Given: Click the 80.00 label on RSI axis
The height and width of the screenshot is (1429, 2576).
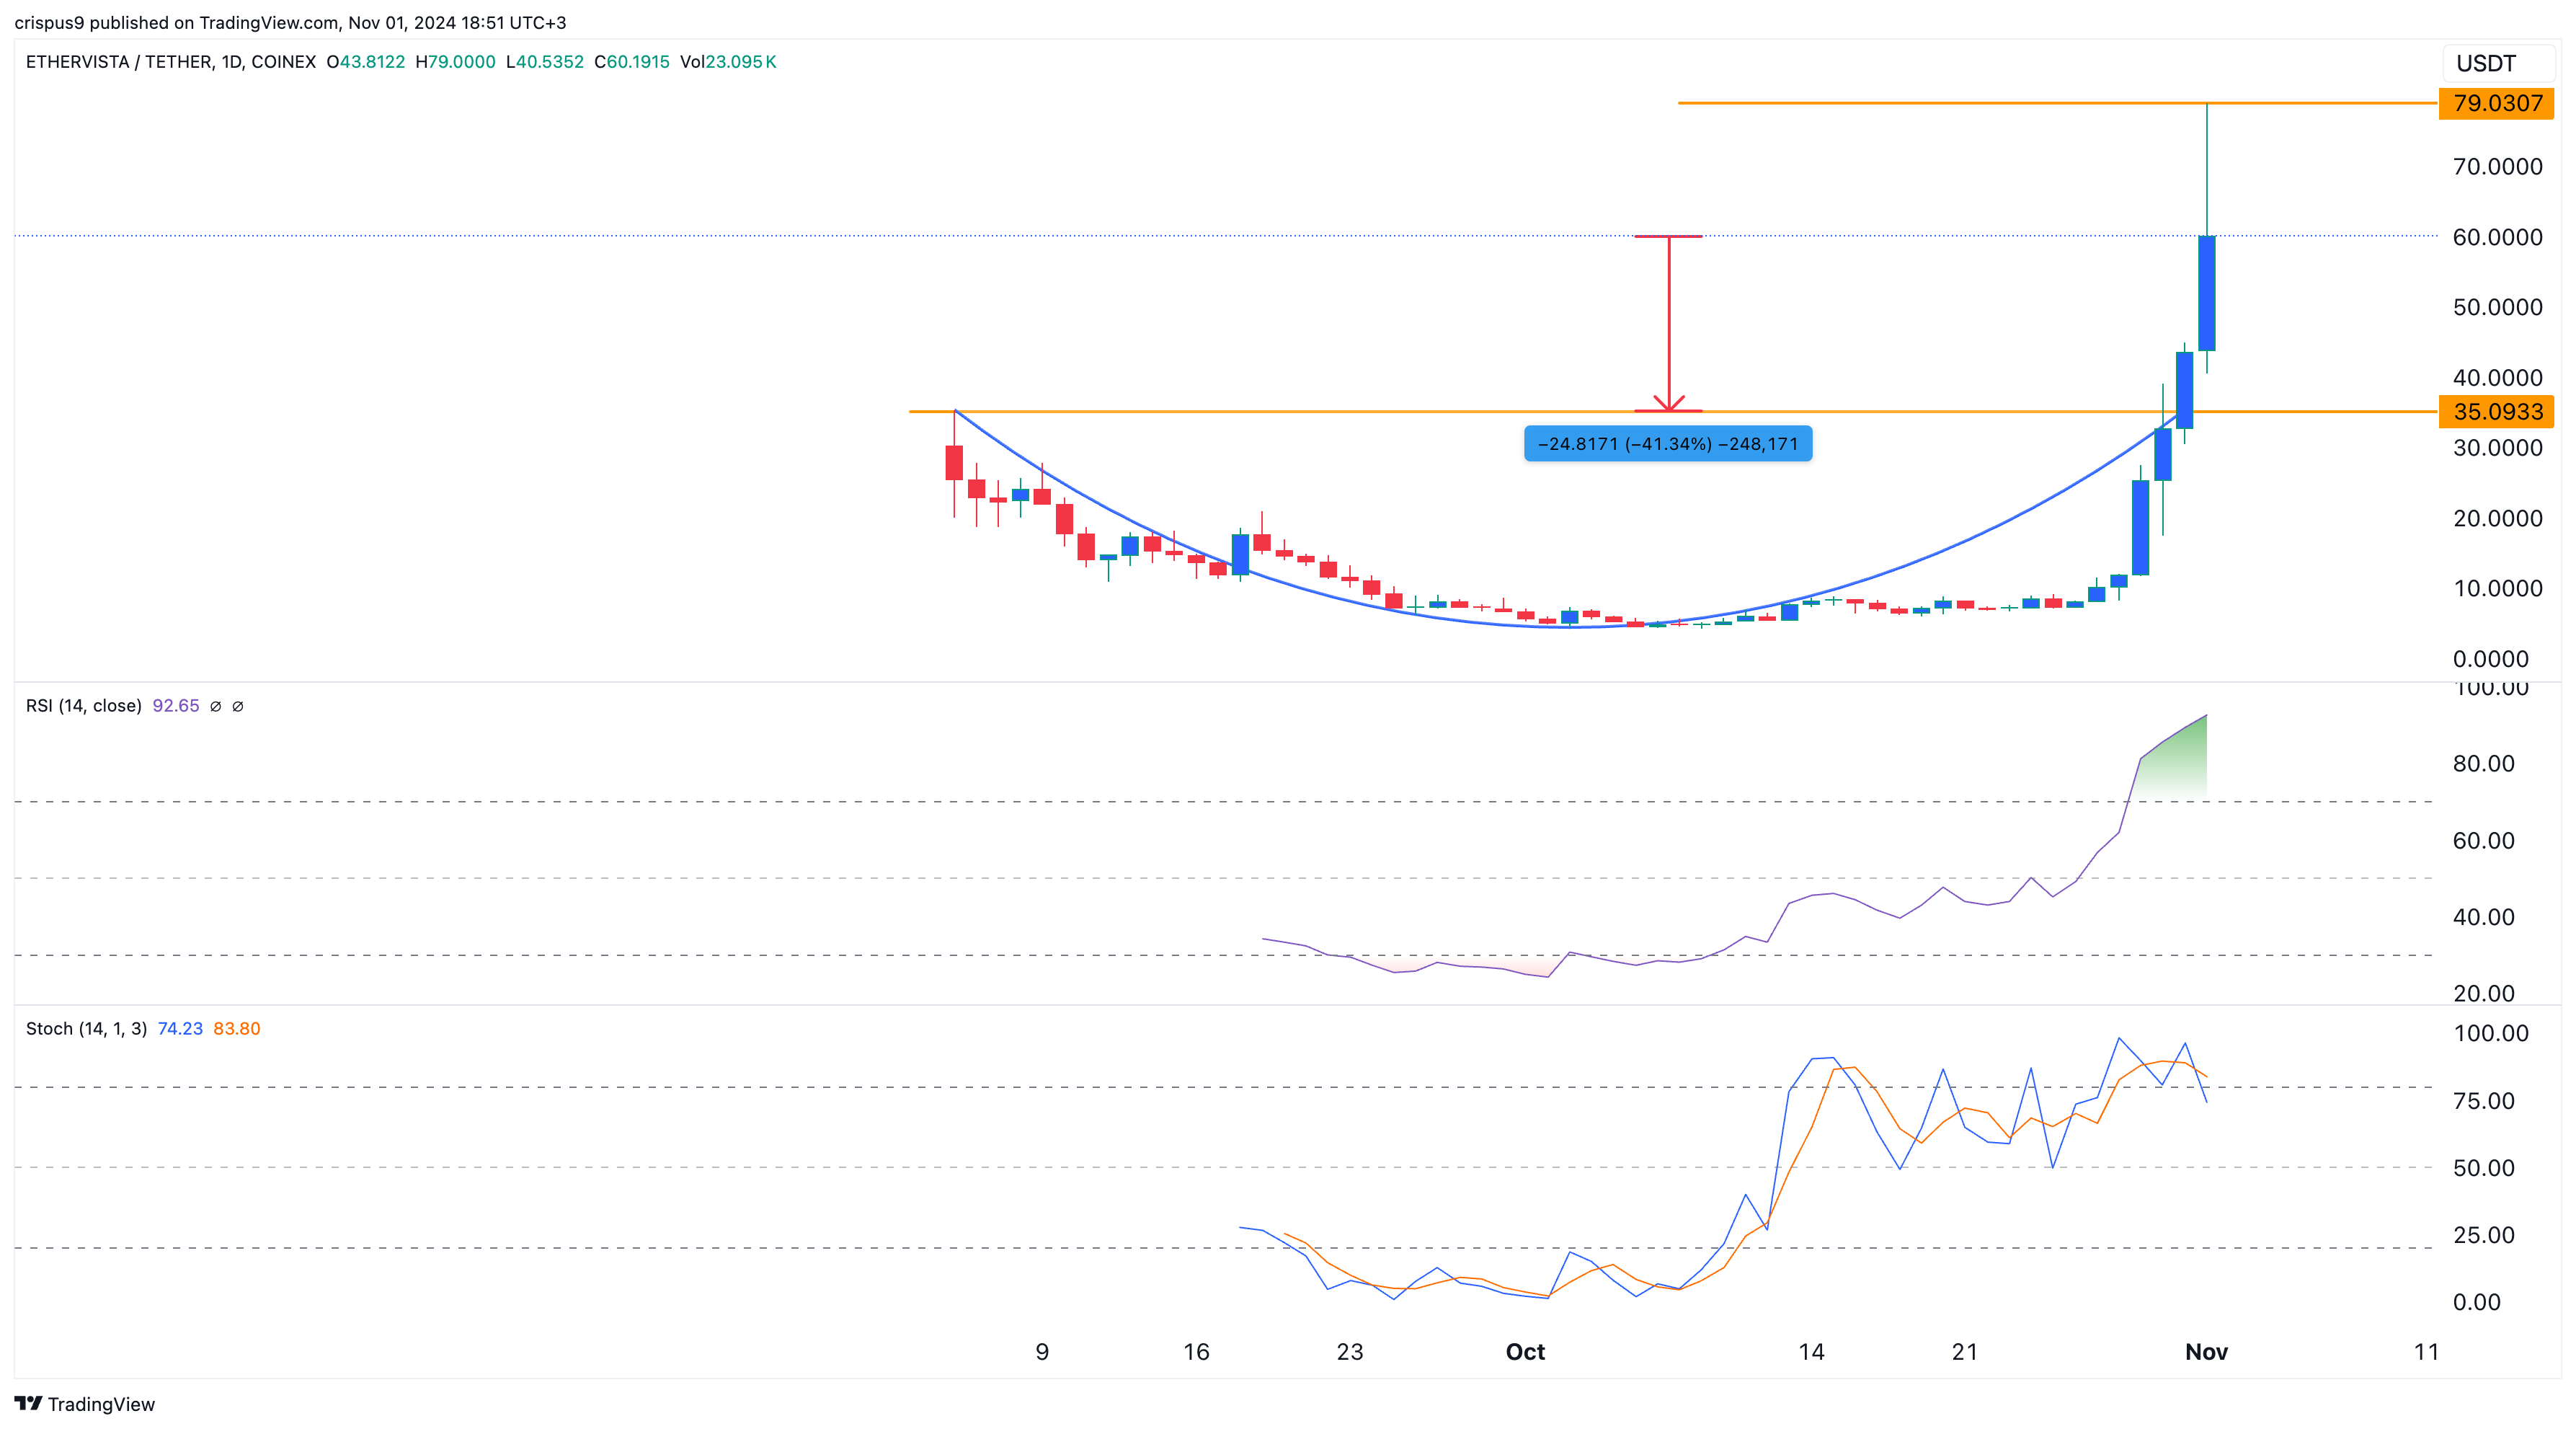Looking at the screenshot, I should [2483, 764].
